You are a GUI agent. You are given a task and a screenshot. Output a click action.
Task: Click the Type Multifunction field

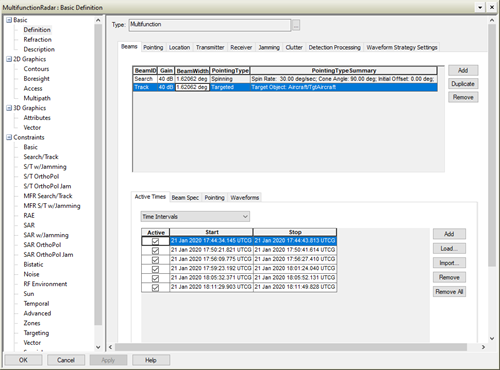point(210,25)
